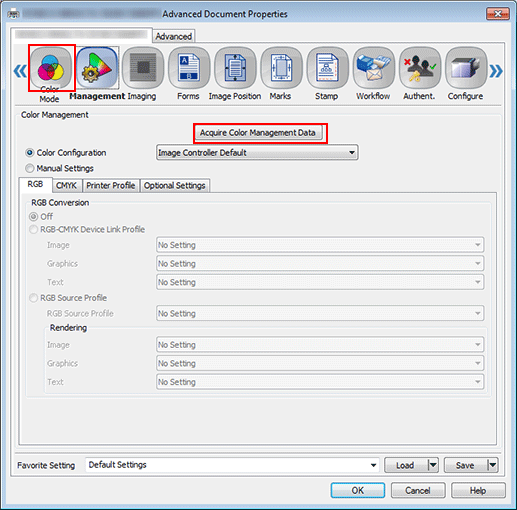
Task: Switch to the CMYK tab
Action: [x=66, y=186]
